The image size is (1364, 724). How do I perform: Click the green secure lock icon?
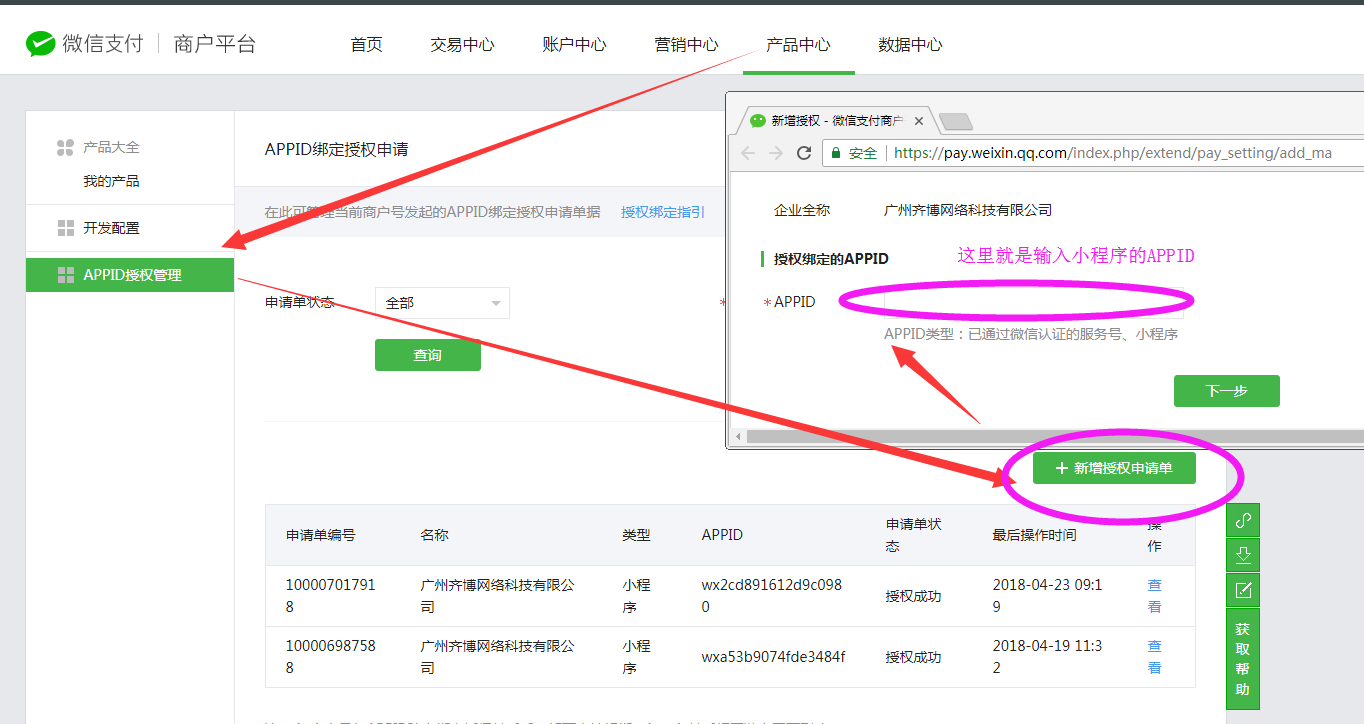click(x=835, y=153)
